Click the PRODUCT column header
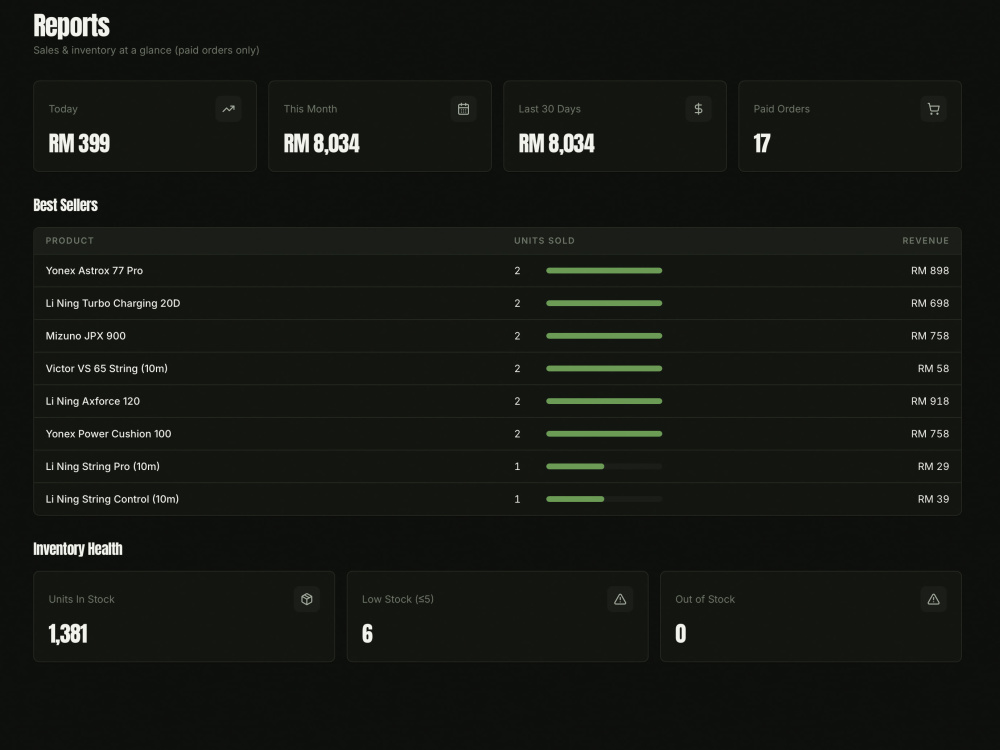Viewport: 1000px width, 750px height. pyautogui.click(x=70, y=240)
